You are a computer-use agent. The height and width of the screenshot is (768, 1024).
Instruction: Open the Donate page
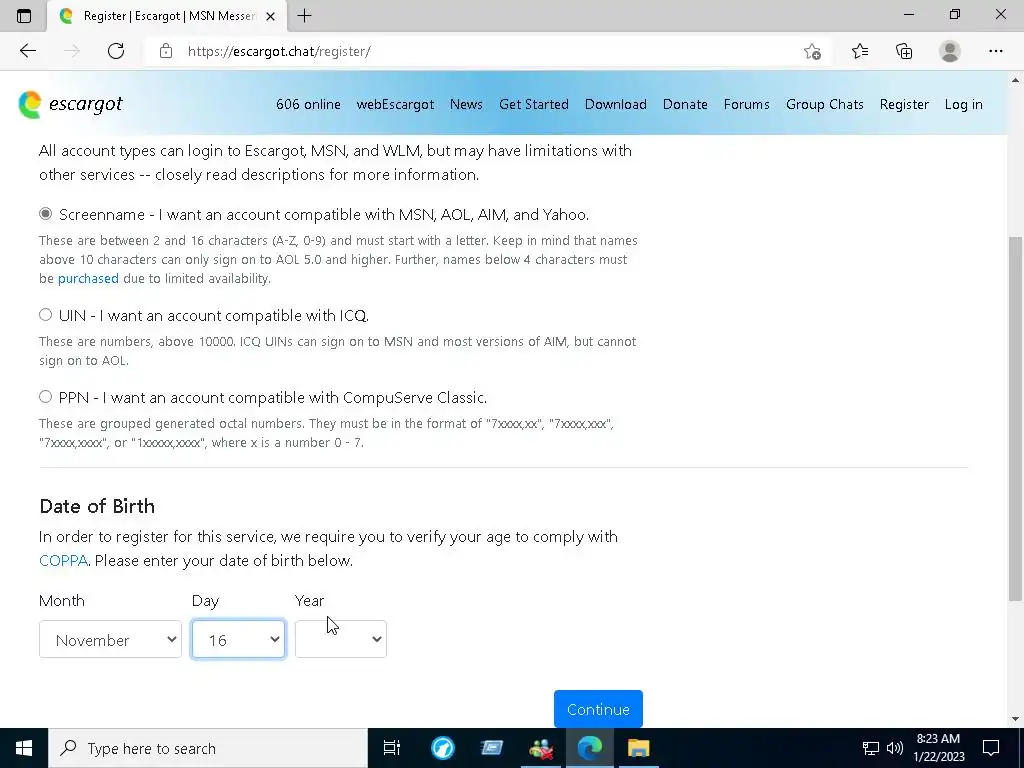685,104
